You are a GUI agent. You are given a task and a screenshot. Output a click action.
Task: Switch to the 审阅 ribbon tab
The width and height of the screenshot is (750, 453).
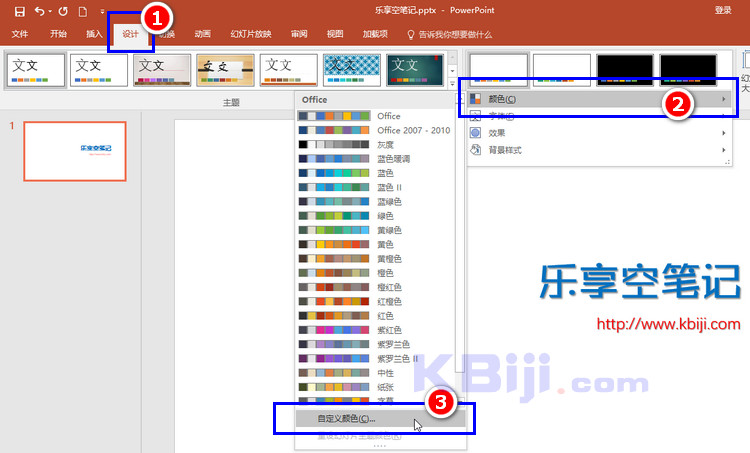(x=299, y=34)
